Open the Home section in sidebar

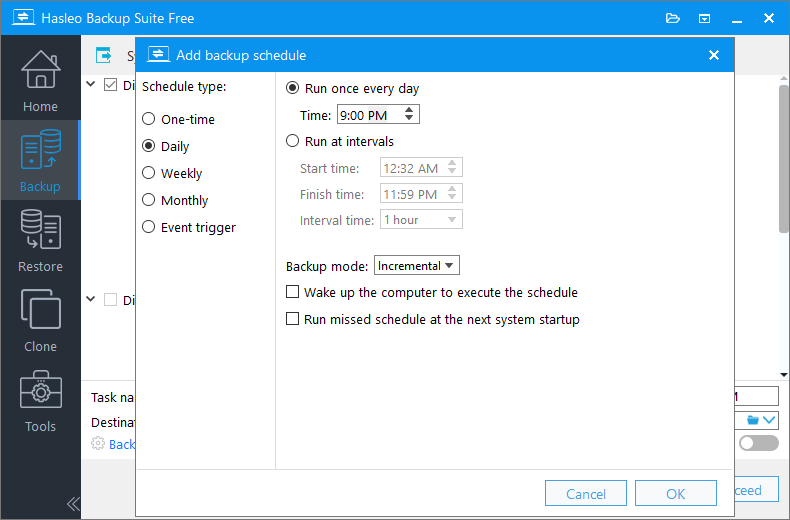[40, 81]
